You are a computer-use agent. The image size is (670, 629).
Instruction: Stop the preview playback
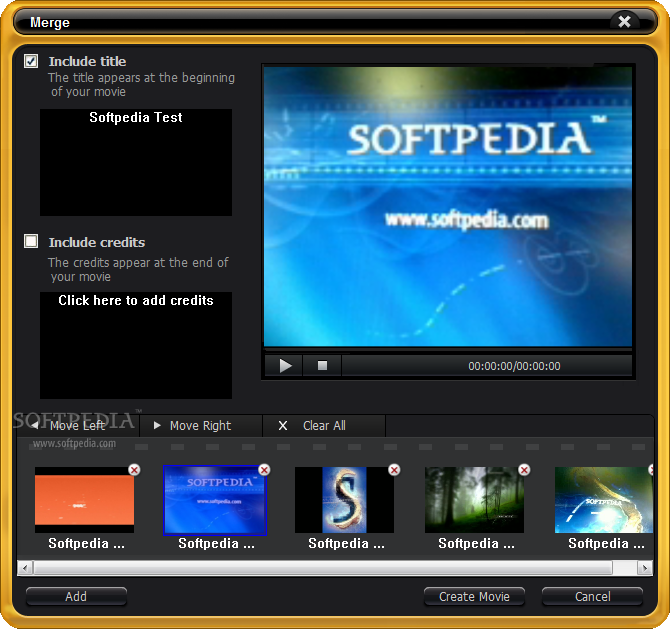[322, 366]
